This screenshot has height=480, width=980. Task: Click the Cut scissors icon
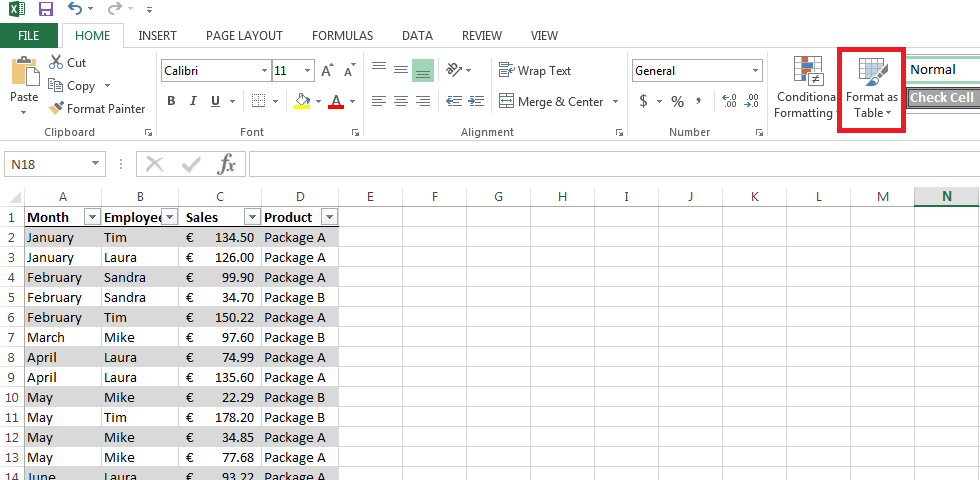tap(56, 62)
